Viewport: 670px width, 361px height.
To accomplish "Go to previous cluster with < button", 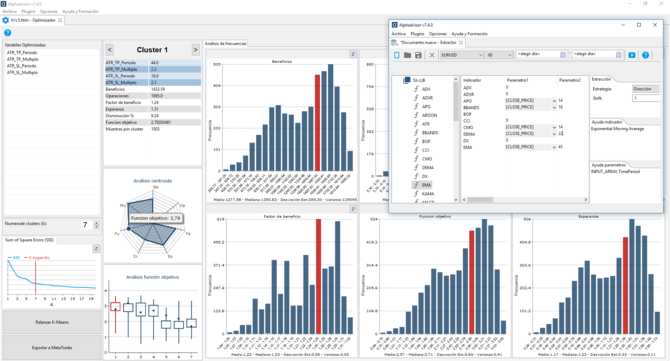I will click(x=109, y=50).
